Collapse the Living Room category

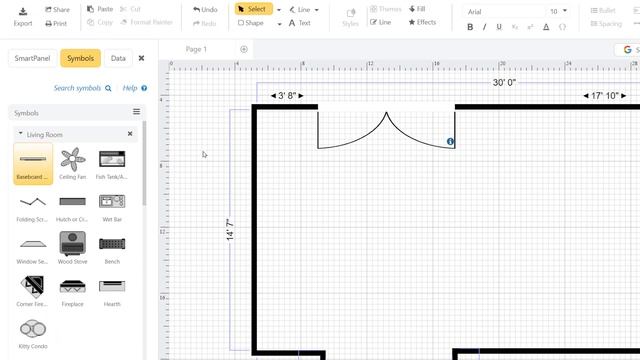(20, 133)
